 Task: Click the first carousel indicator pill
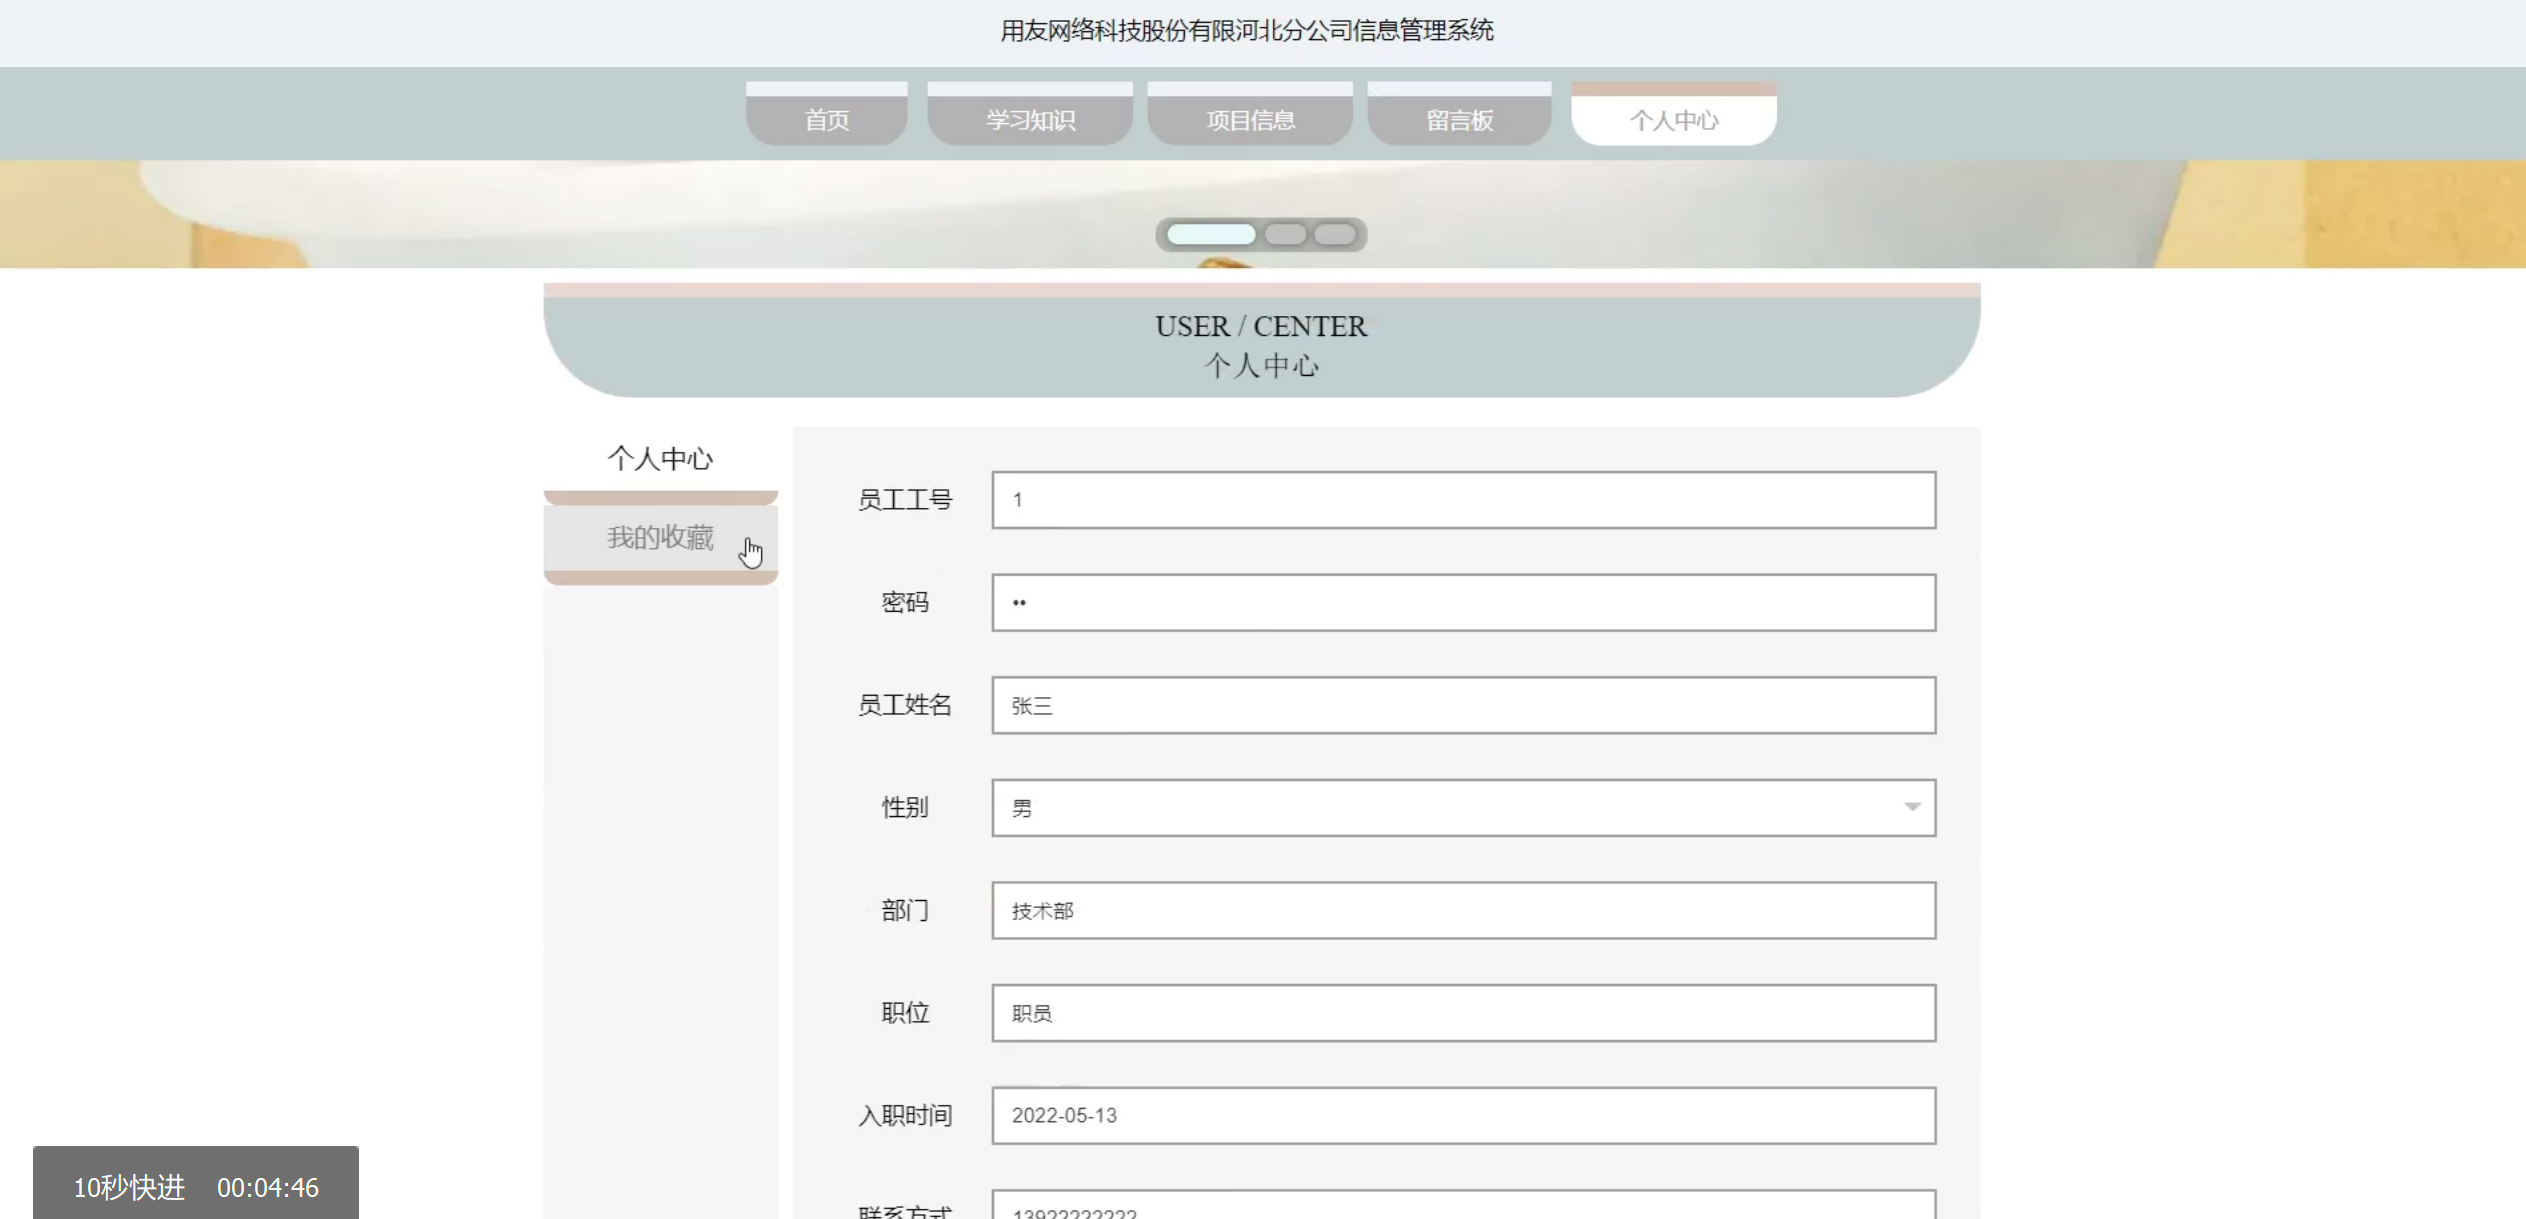click(x=1210, y=234)
